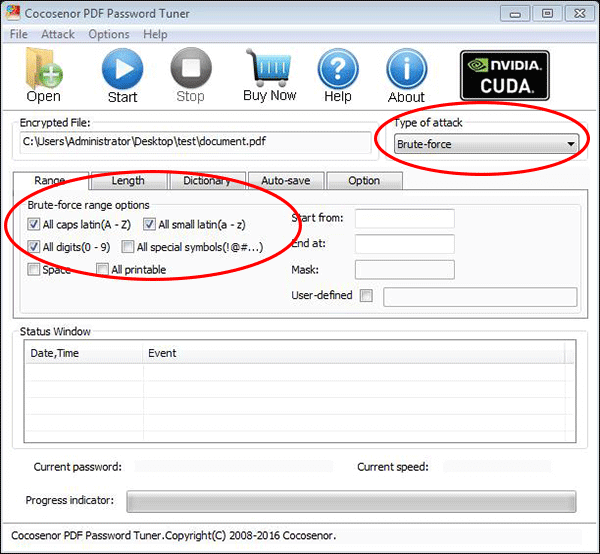Check the All printable option
The image size is (600, 554).
coord(103,269)
